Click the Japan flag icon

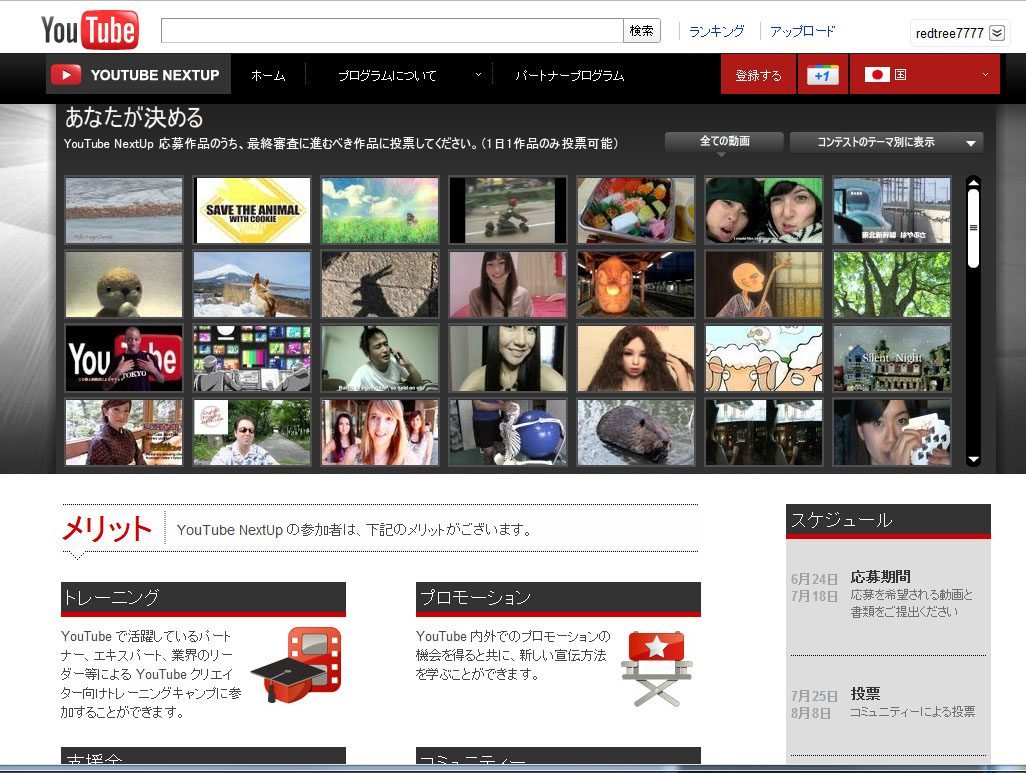coord(877,75)
